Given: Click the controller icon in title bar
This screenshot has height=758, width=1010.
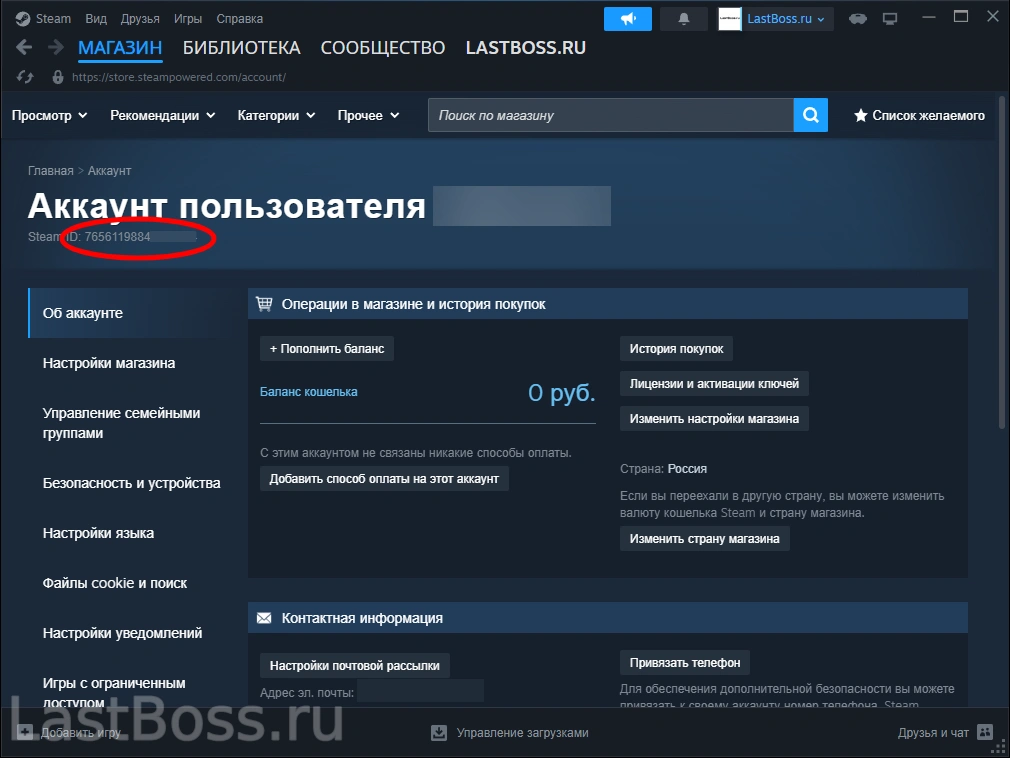Looking at the screenshot, I should (x=857, y=18).
